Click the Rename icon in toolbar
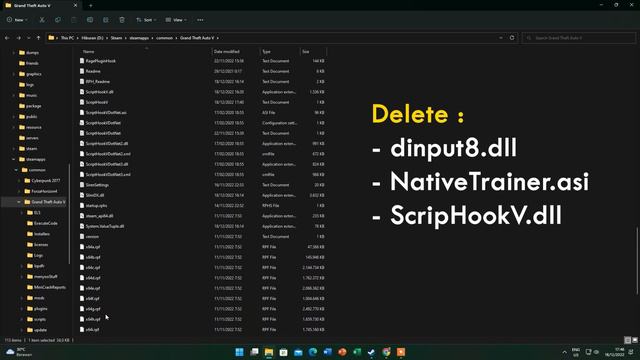 (90, 20)
